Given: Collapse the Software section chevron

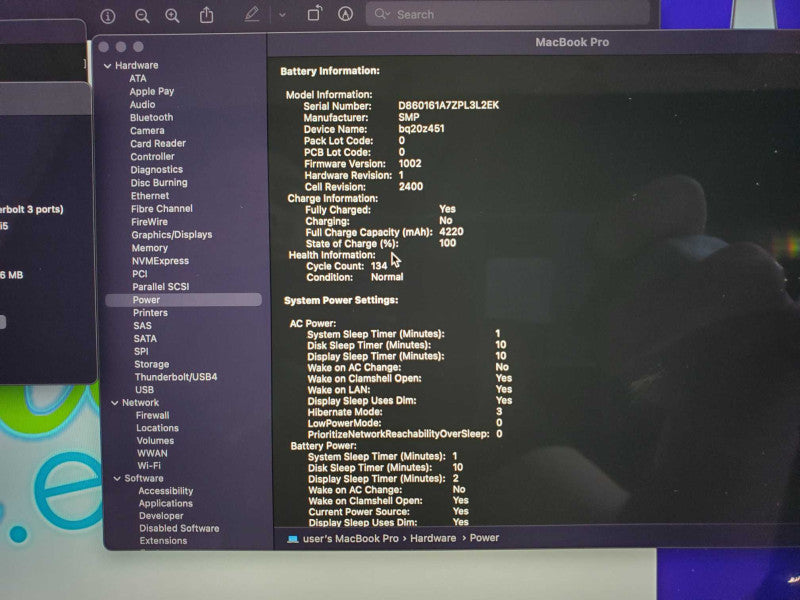Looking at the screenshot, I should tap(117, 479).
